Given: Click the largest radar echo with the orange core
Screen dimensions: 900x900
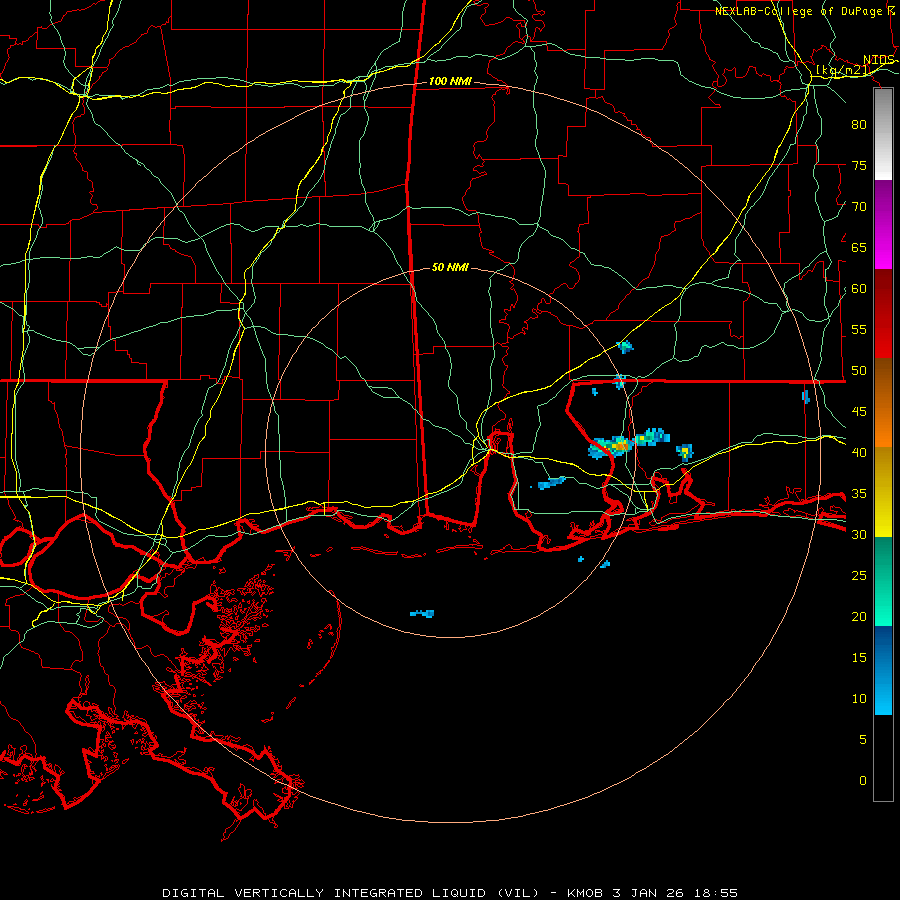Looking at the screenshot, I should 611,447.
